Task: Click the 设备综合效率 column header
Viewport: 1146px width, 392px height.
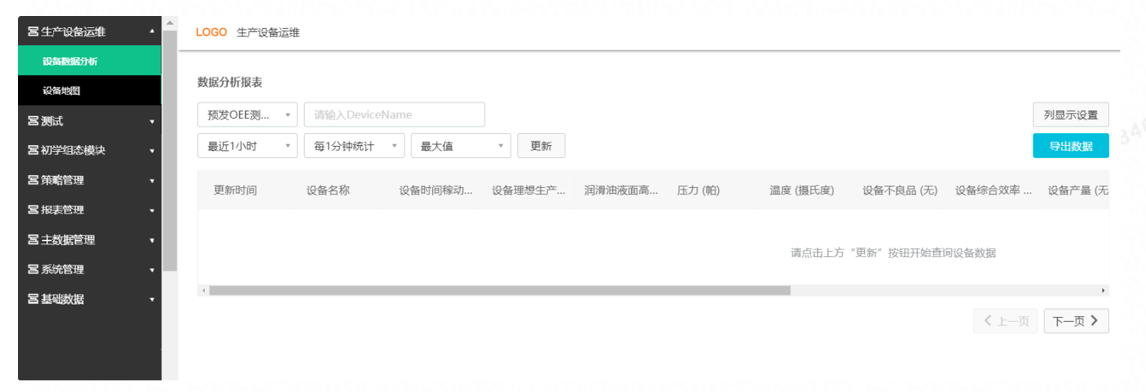Action: coord(993,190)
